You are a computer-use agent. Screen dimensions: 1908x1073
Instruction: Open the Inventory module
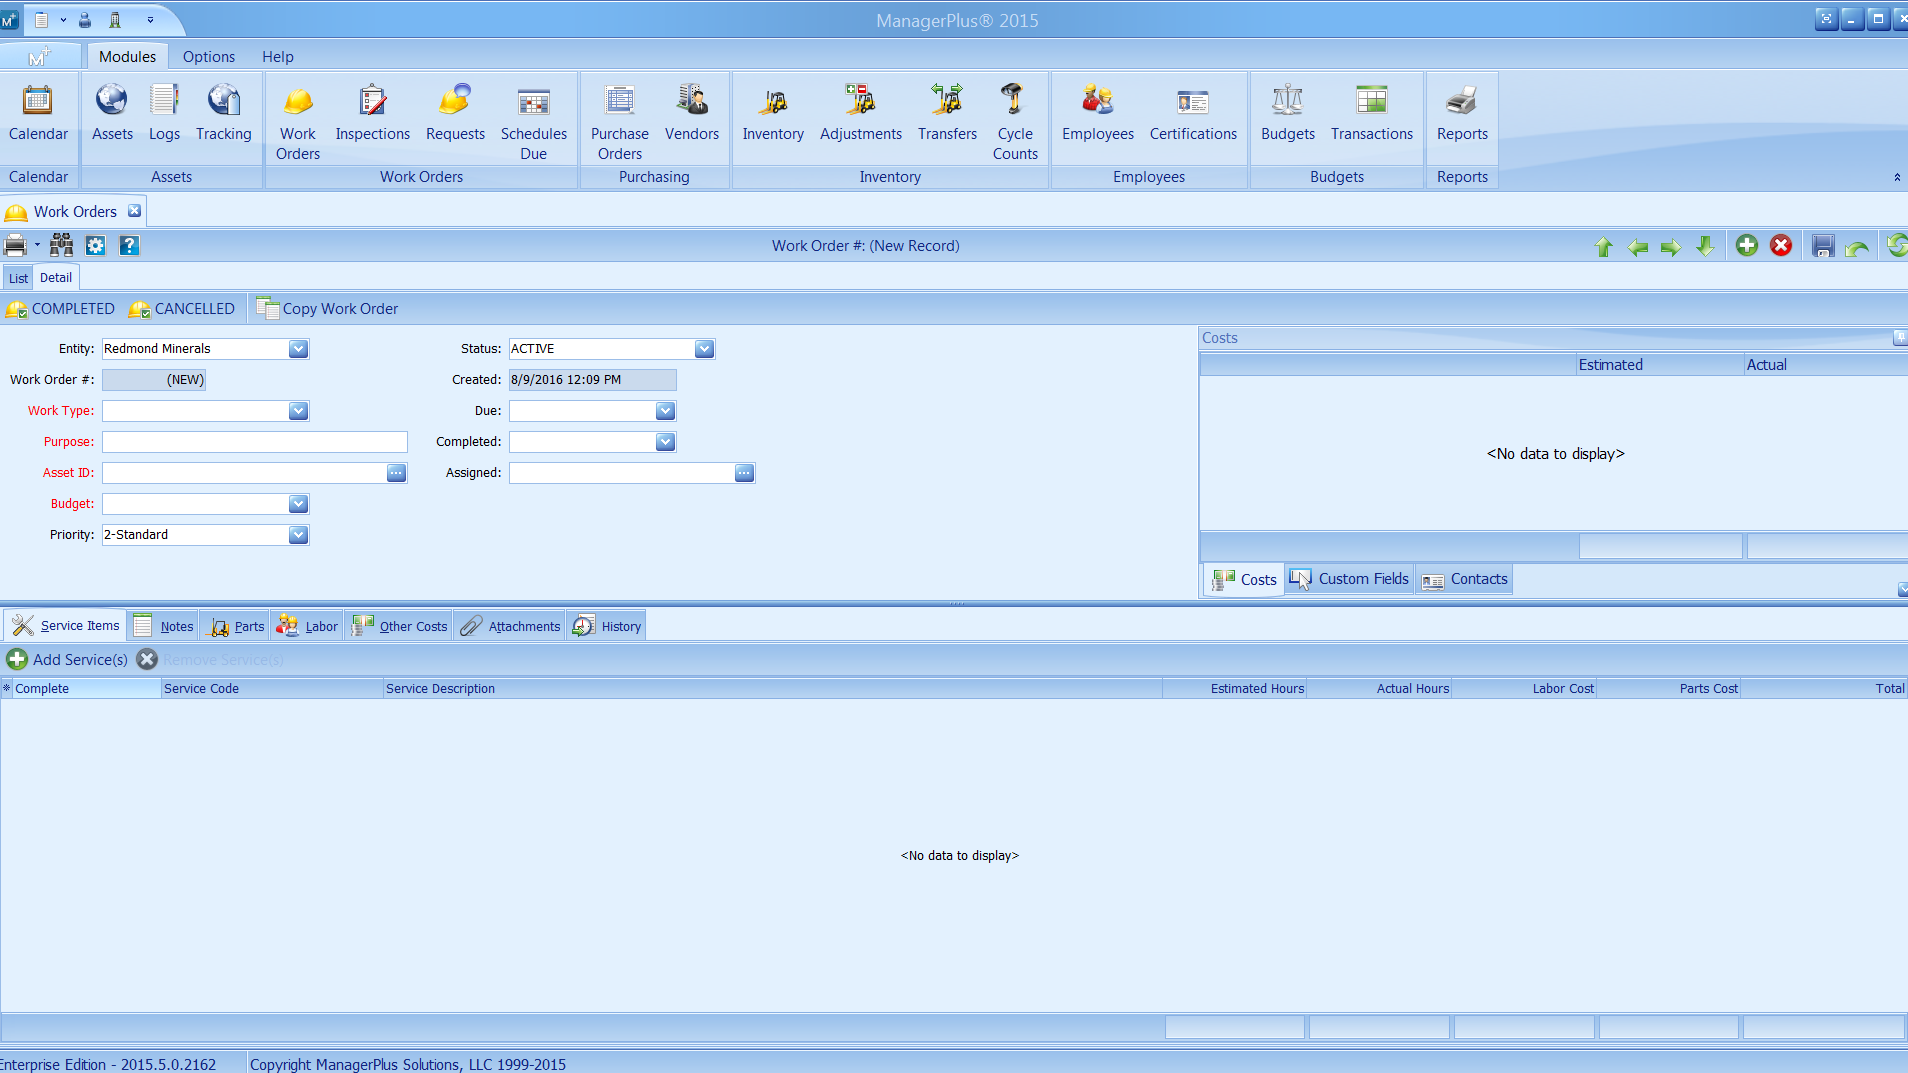[773, 113]
